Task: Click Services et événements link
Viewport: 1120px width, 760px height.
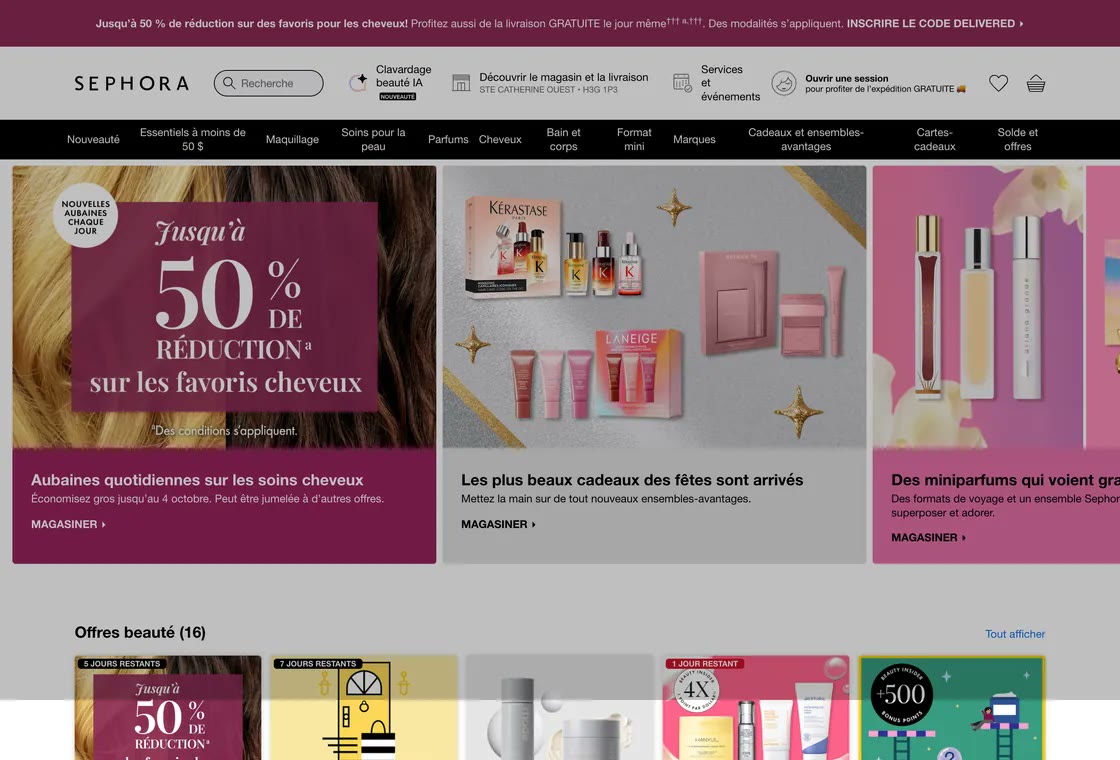Action: coord(730,83)
